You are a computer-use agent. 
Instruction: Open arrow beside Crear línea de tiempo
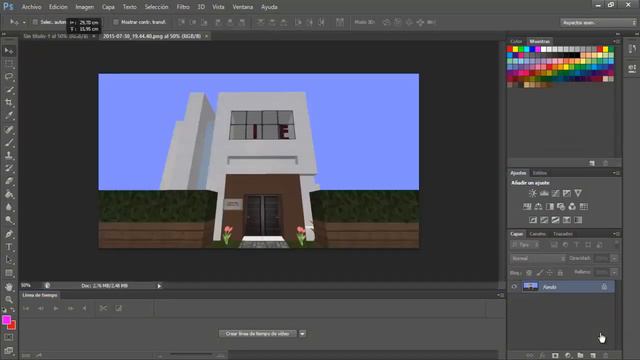(x=302, y=334)
